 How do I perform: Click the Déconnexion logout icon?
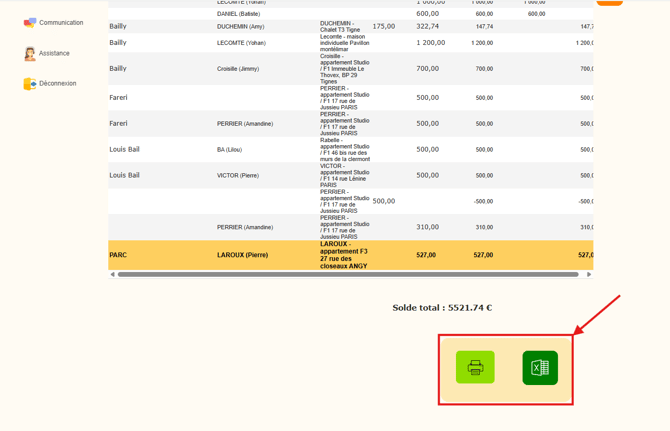coord(29,84)
